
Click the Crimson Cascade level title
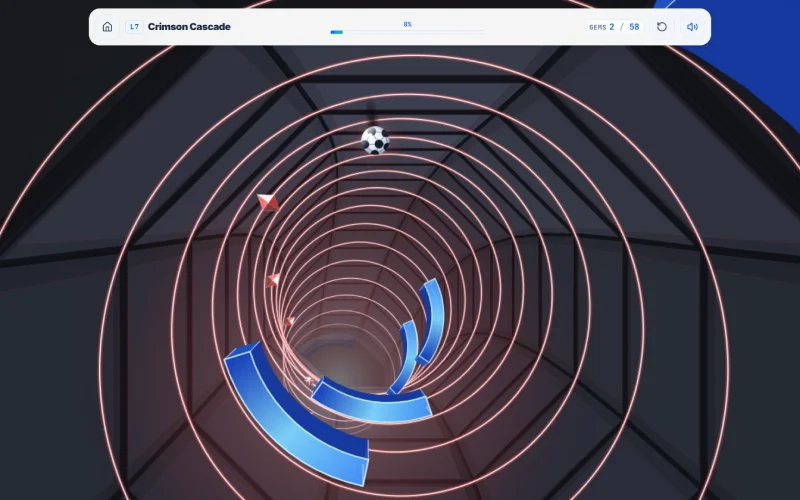(189, 27)
